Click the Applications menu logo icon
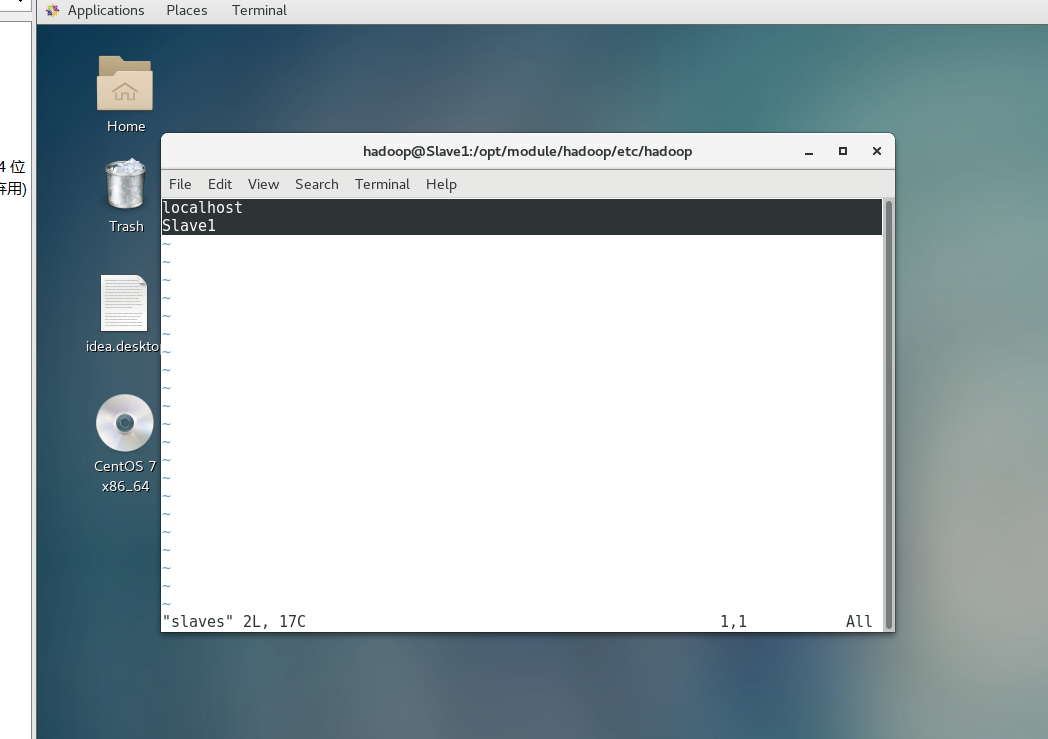This screenshot has width=1048, height=739. (x=53, y=11)
